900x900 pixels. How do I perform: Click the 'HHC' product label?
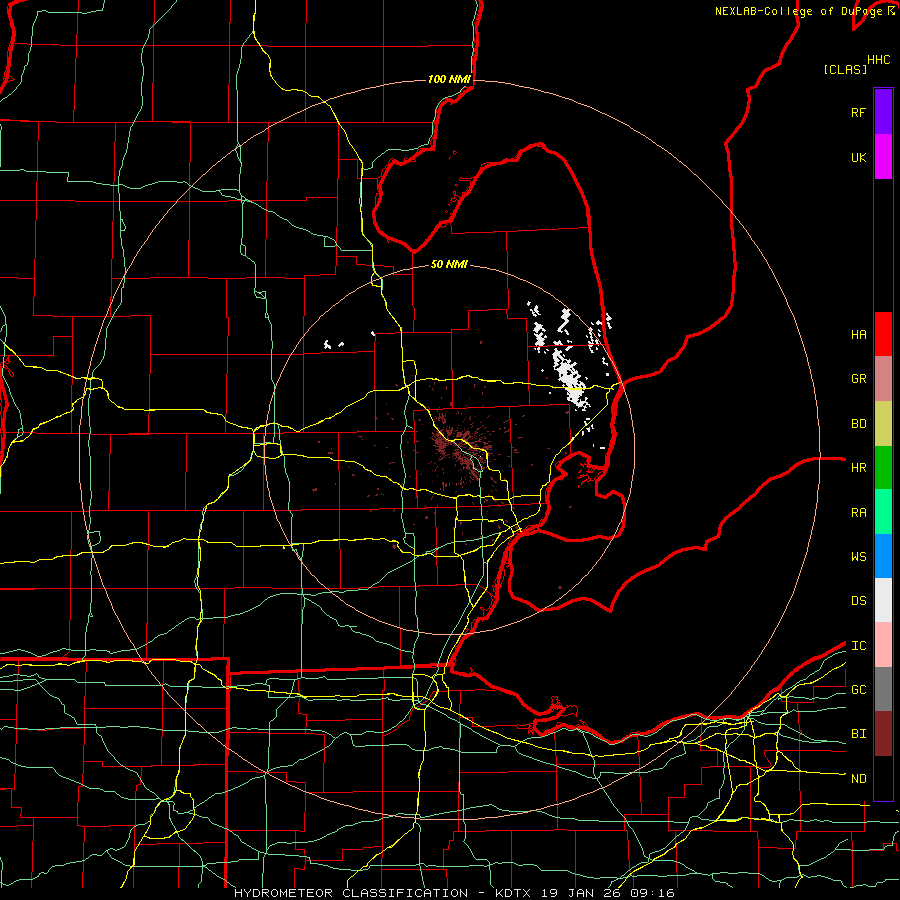click(879, 60)
